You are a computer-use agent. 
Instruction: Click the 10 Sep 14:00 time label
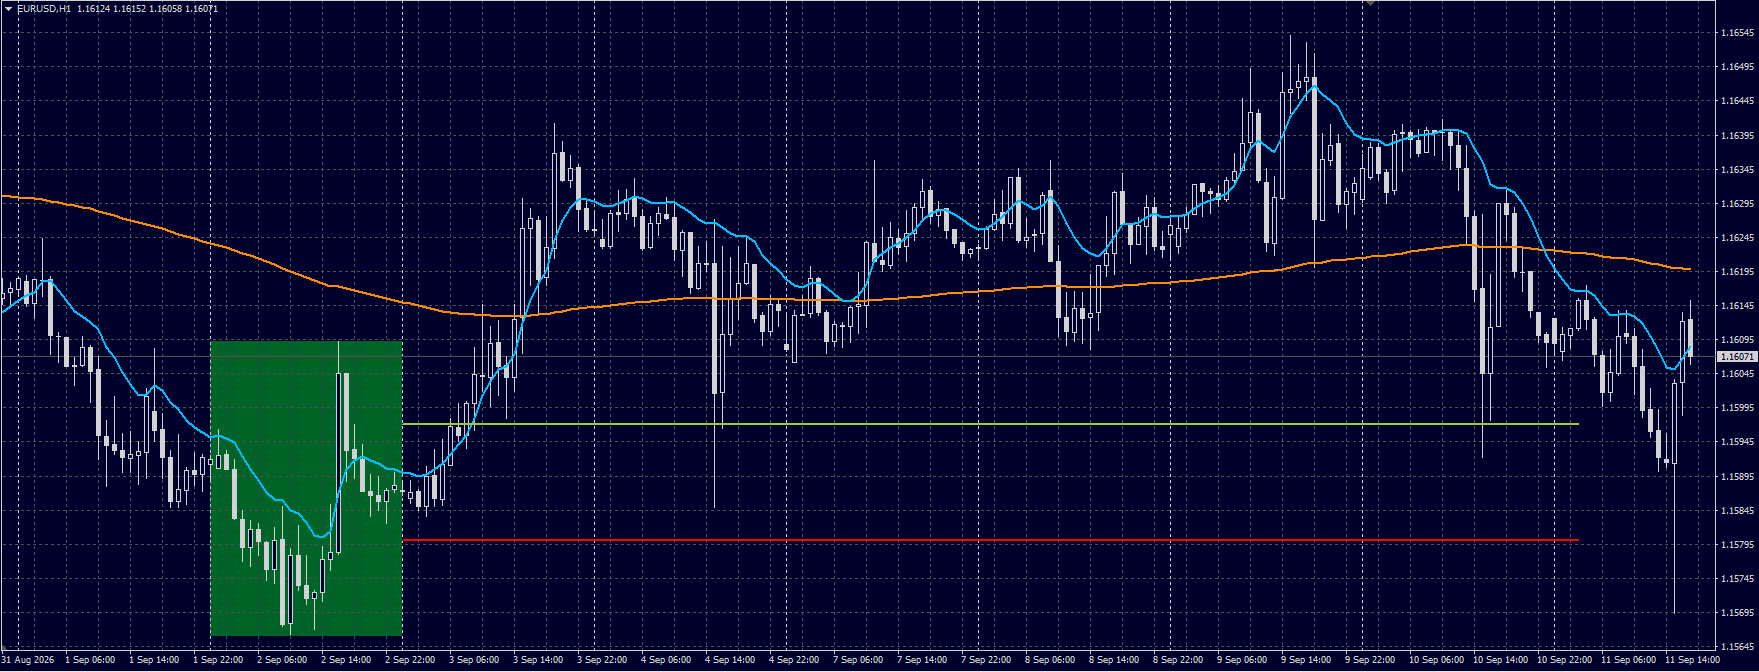click(x=1500, y=660)
